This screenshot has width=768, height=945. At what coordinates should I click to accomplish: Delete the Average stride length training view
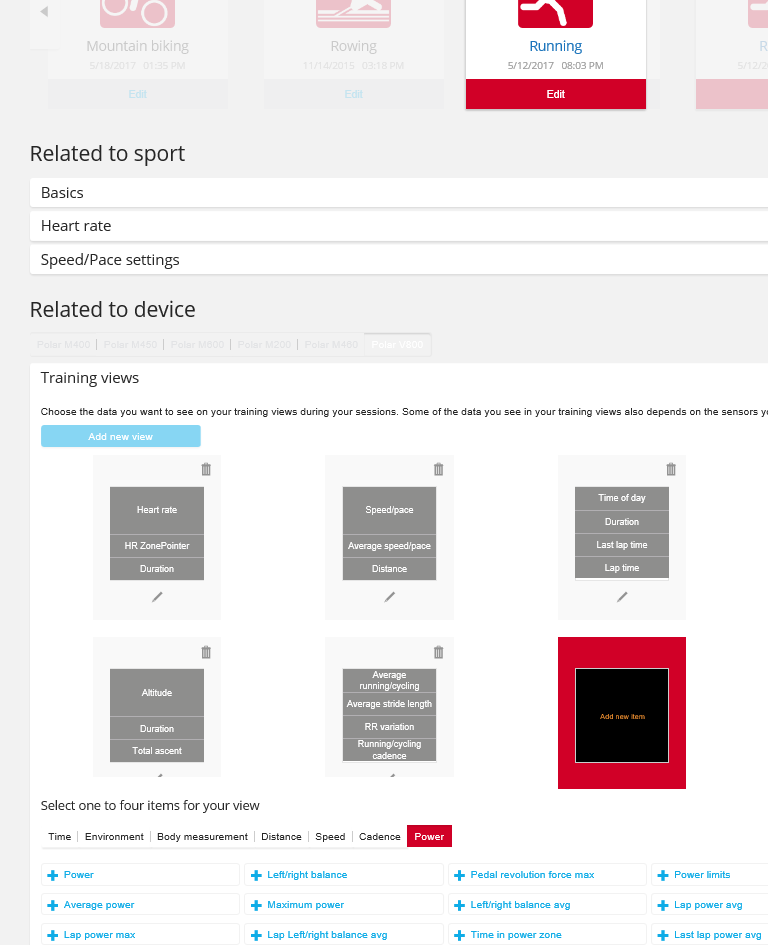439,652
